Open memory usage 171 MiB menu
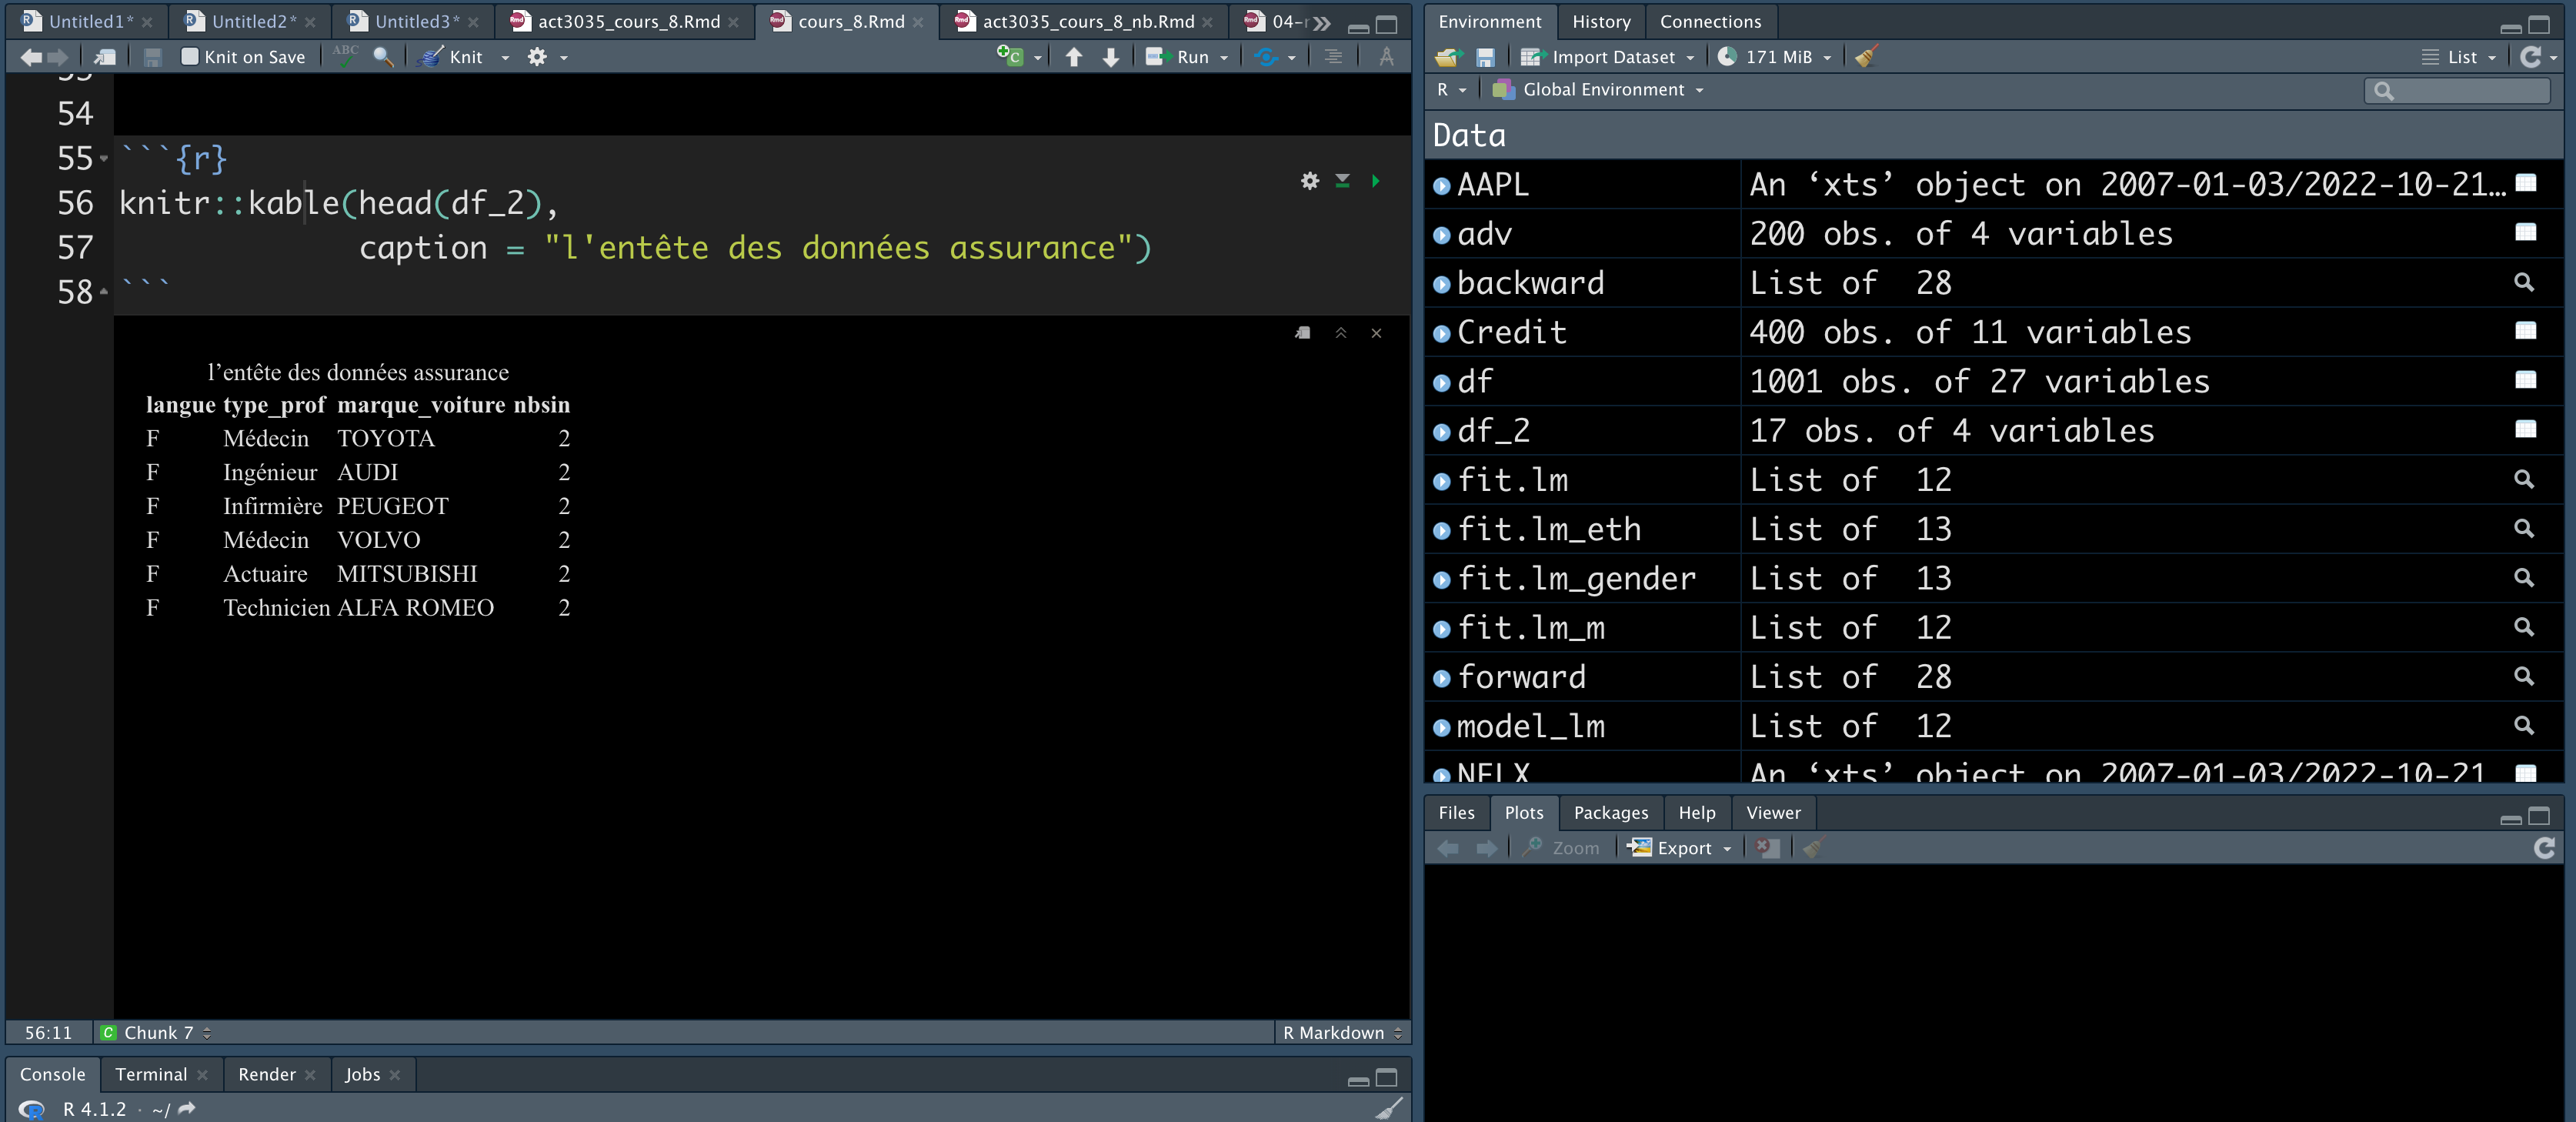2576x1122 pixels. 1774,57
